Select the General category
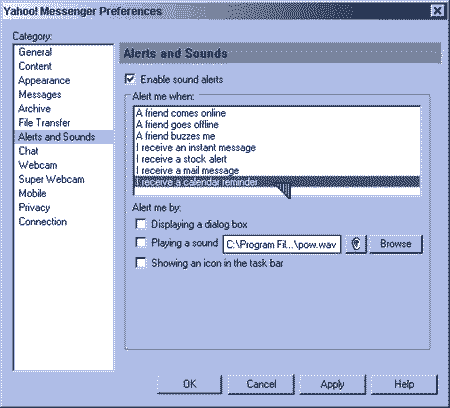This screenshot has width=450, height=408. [x=35, y=52]
